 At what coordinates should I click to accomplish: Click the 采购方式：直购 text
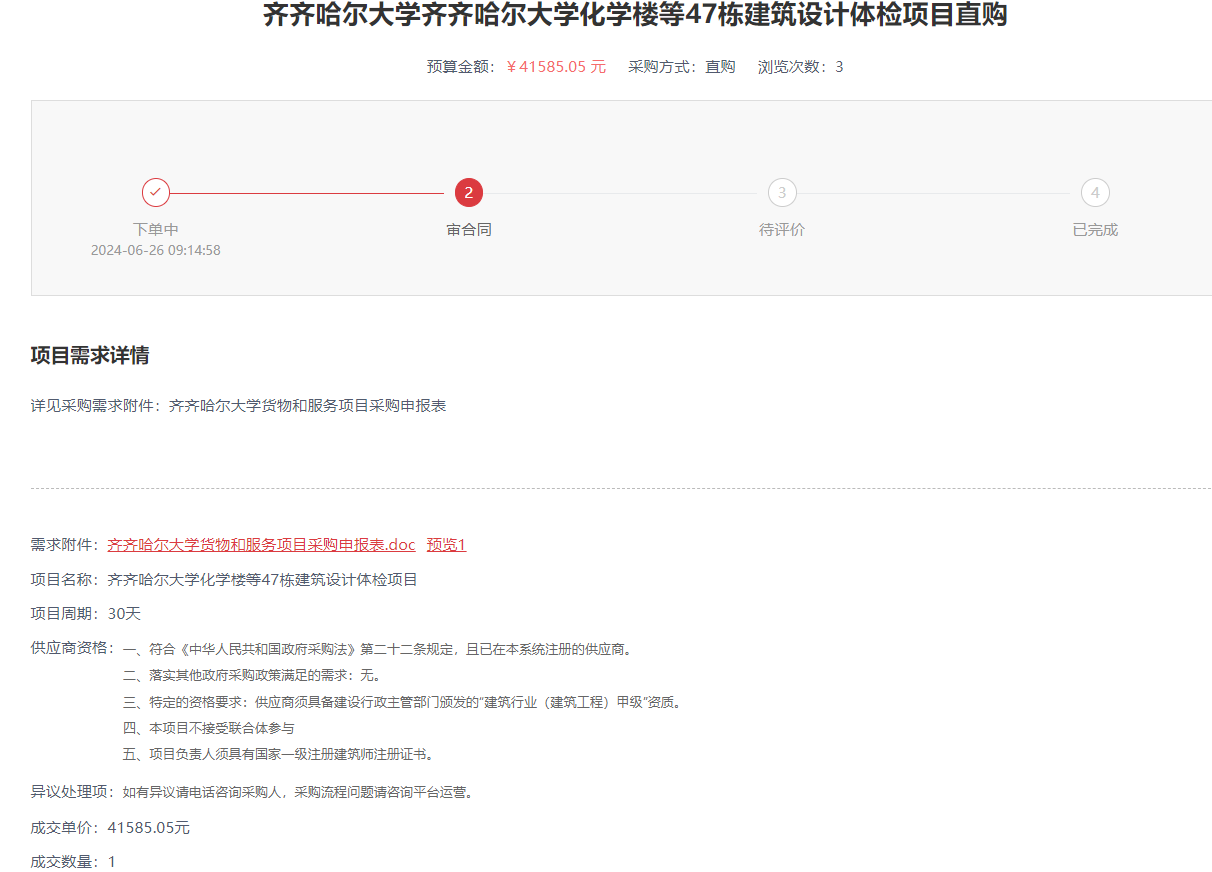tap(681, 67)
